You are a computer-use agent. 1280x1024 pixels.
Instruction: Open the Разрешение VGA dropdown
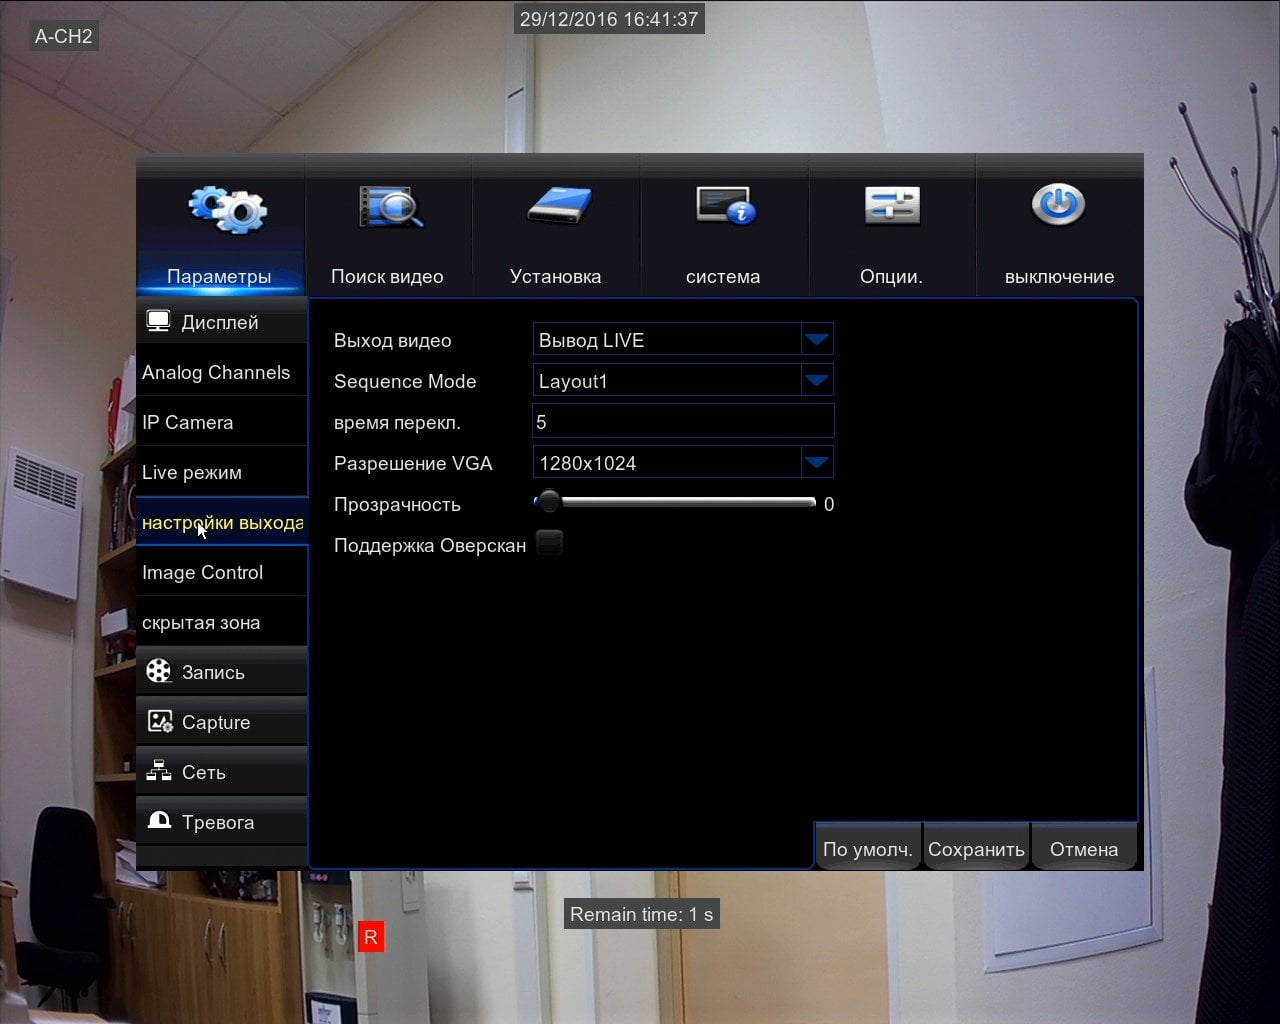[x=683, y=463]
